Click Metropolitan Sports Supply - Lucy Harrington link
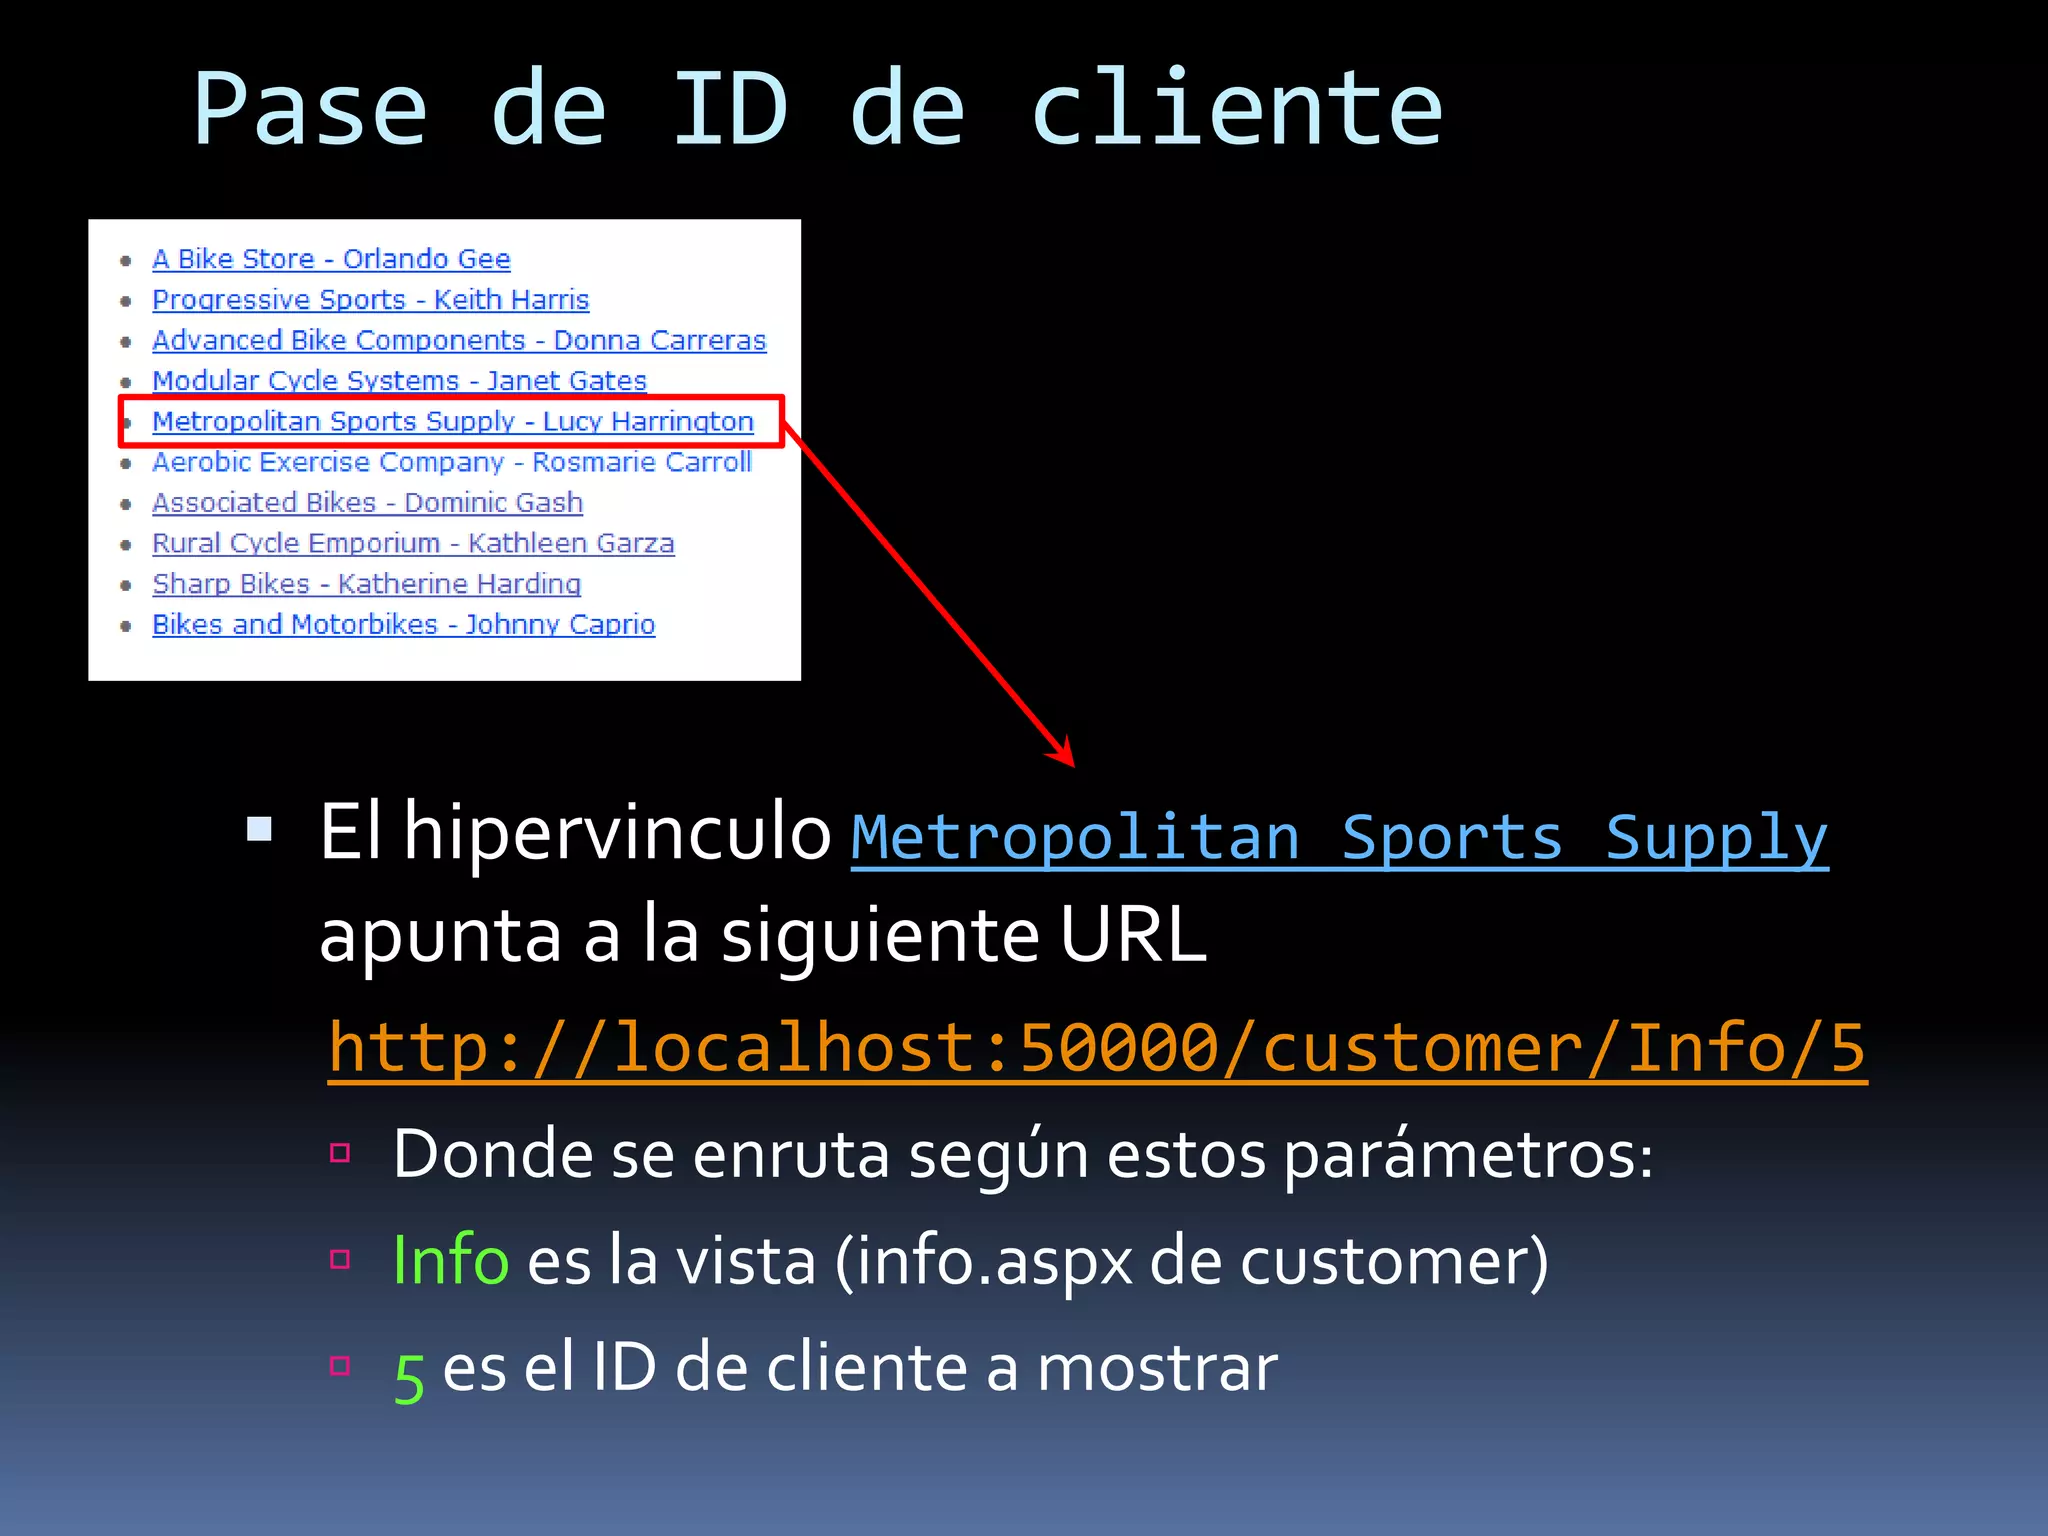Image resolution: width=2048 pixels, height=1536 pixels. [x=452, y=422]
